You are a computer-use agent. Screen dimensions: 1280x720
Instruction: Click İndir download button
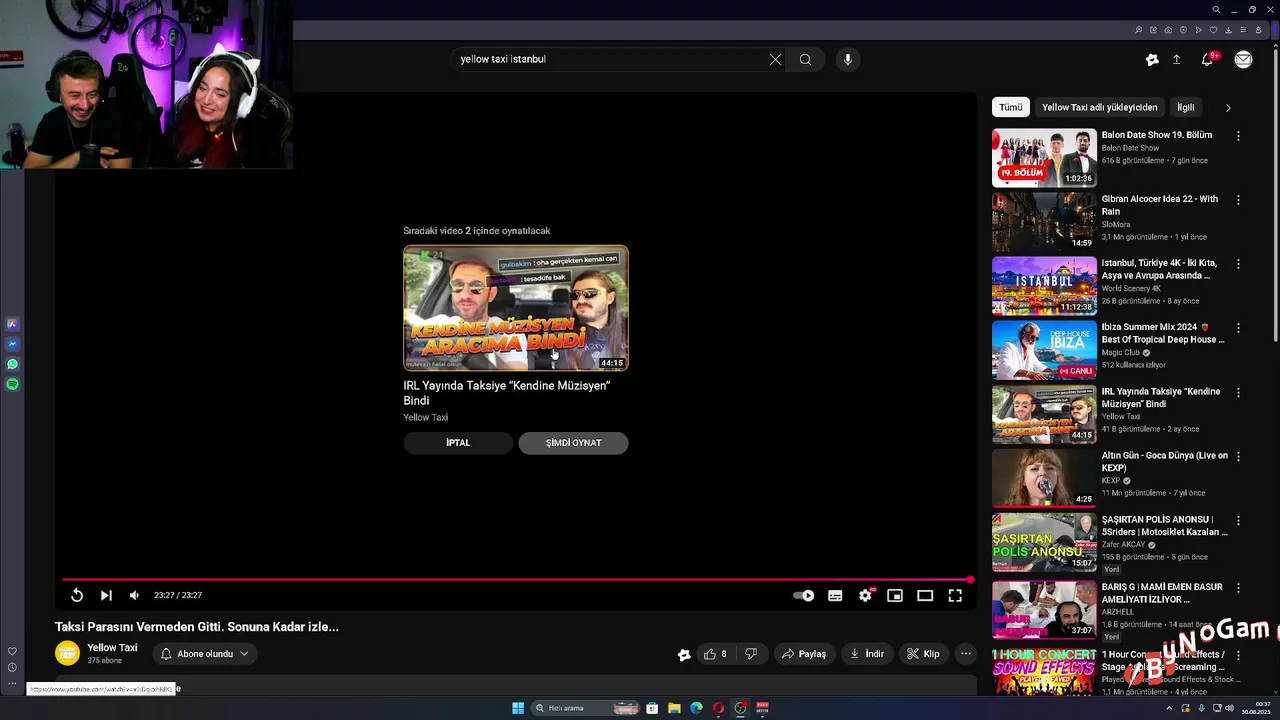867,654
